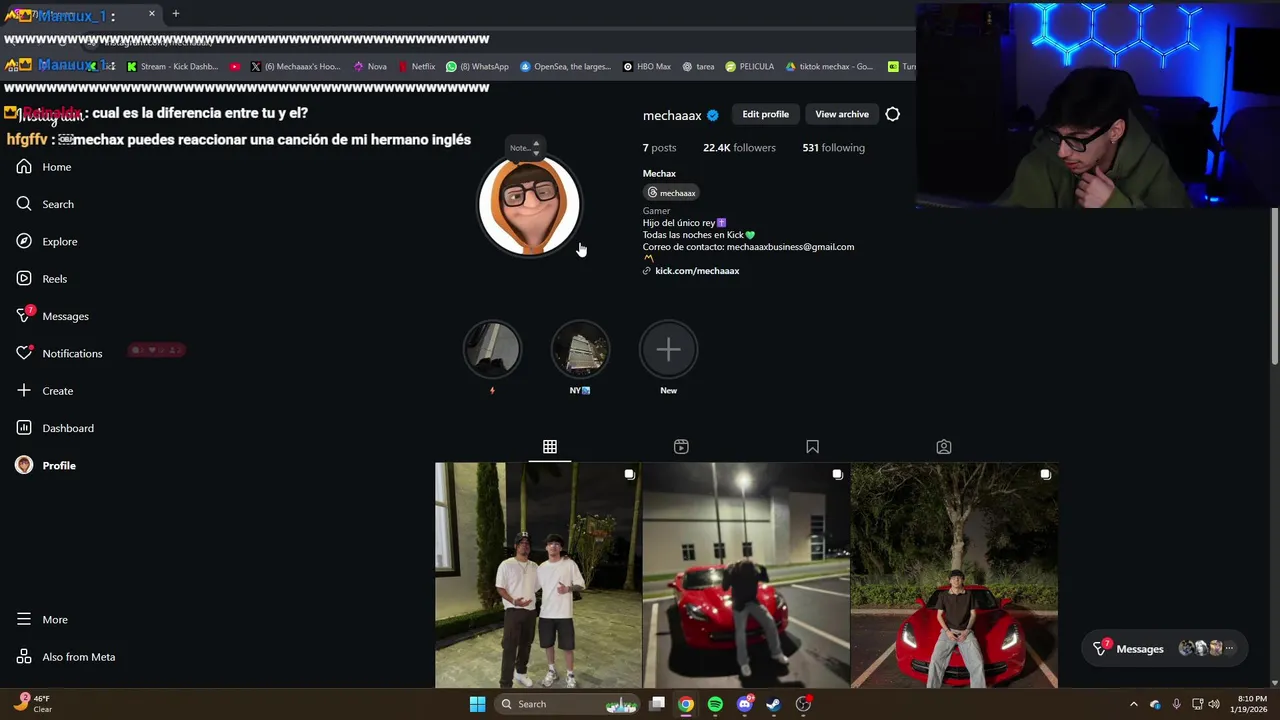Open the Nova bookmark

click(x=370, y=67)
